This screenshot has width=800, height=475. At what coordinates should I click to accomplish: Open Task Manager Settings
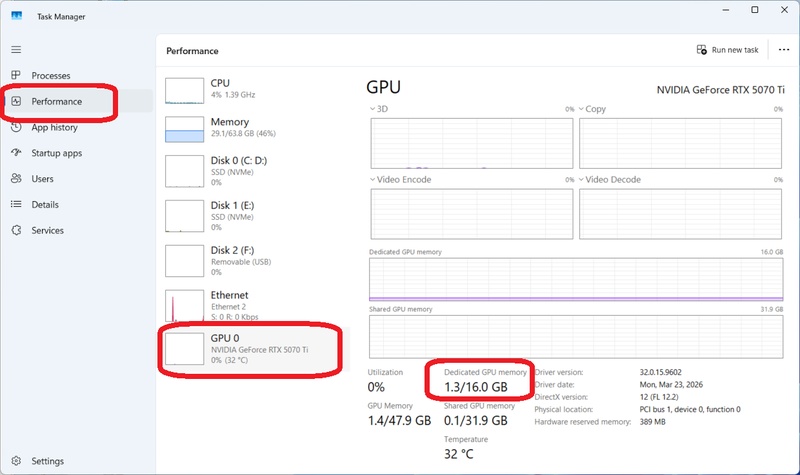tap(47, 461)
